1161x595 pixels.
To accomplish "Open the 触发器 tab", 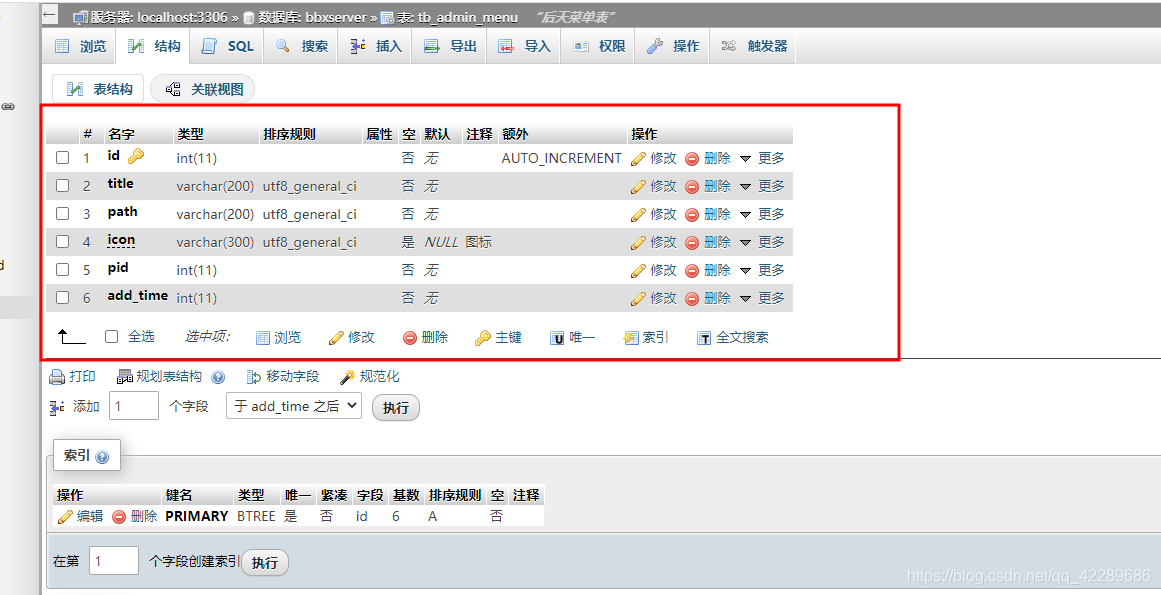I will [x=753, y=46].
